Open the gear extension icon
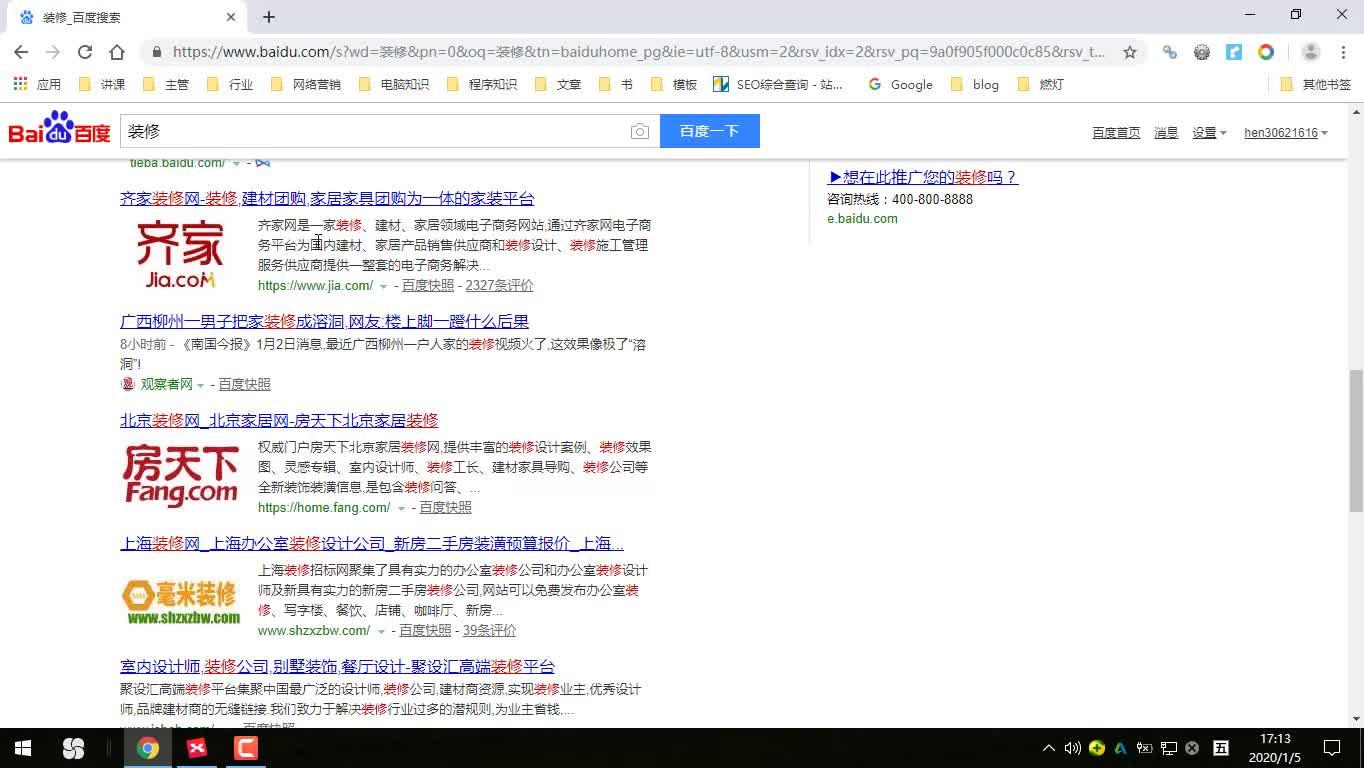The width and height of the screenshot is (1364, 768). pyautogui.click(x=1202, y=52)
